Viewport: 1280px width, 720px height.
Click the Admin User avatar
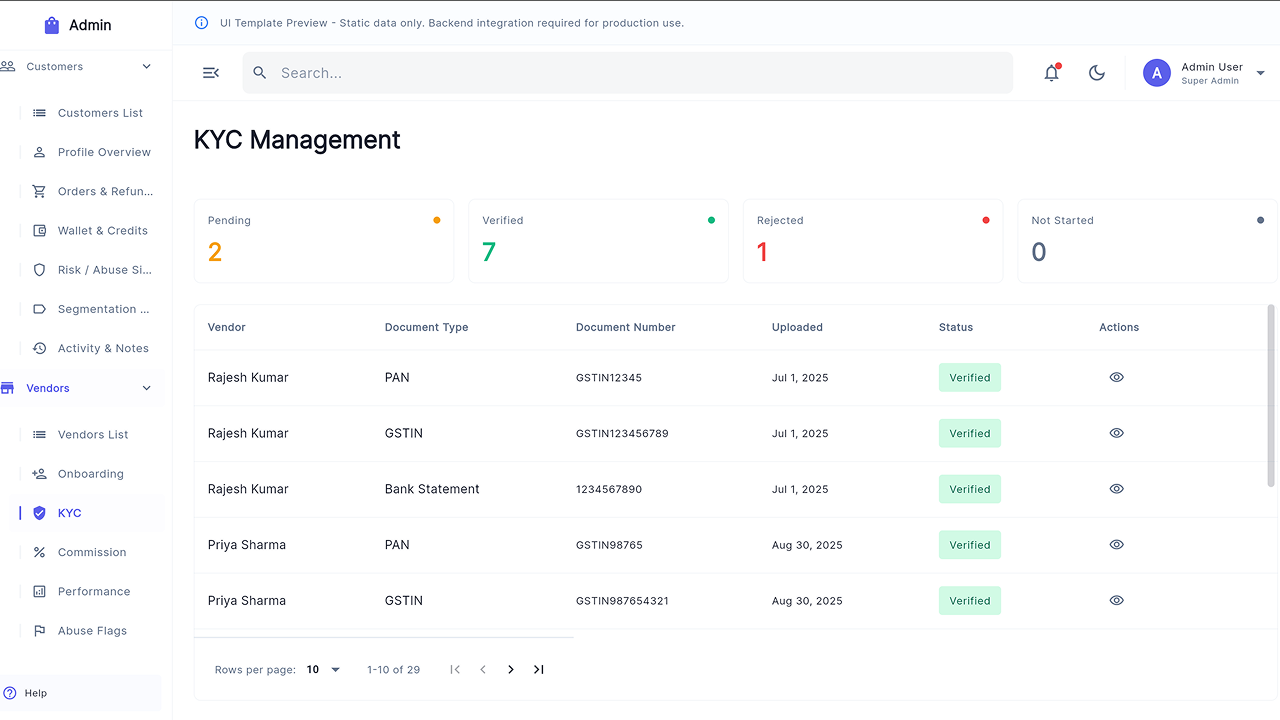(1157, 73)
